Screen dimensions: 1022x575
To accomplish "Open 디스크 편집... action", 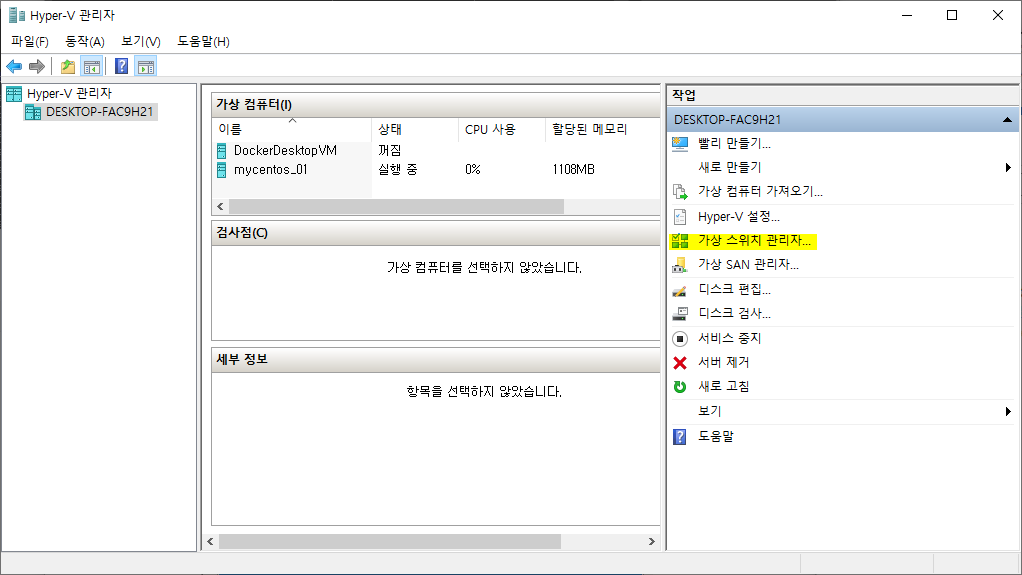I will [x=734, y=289].
